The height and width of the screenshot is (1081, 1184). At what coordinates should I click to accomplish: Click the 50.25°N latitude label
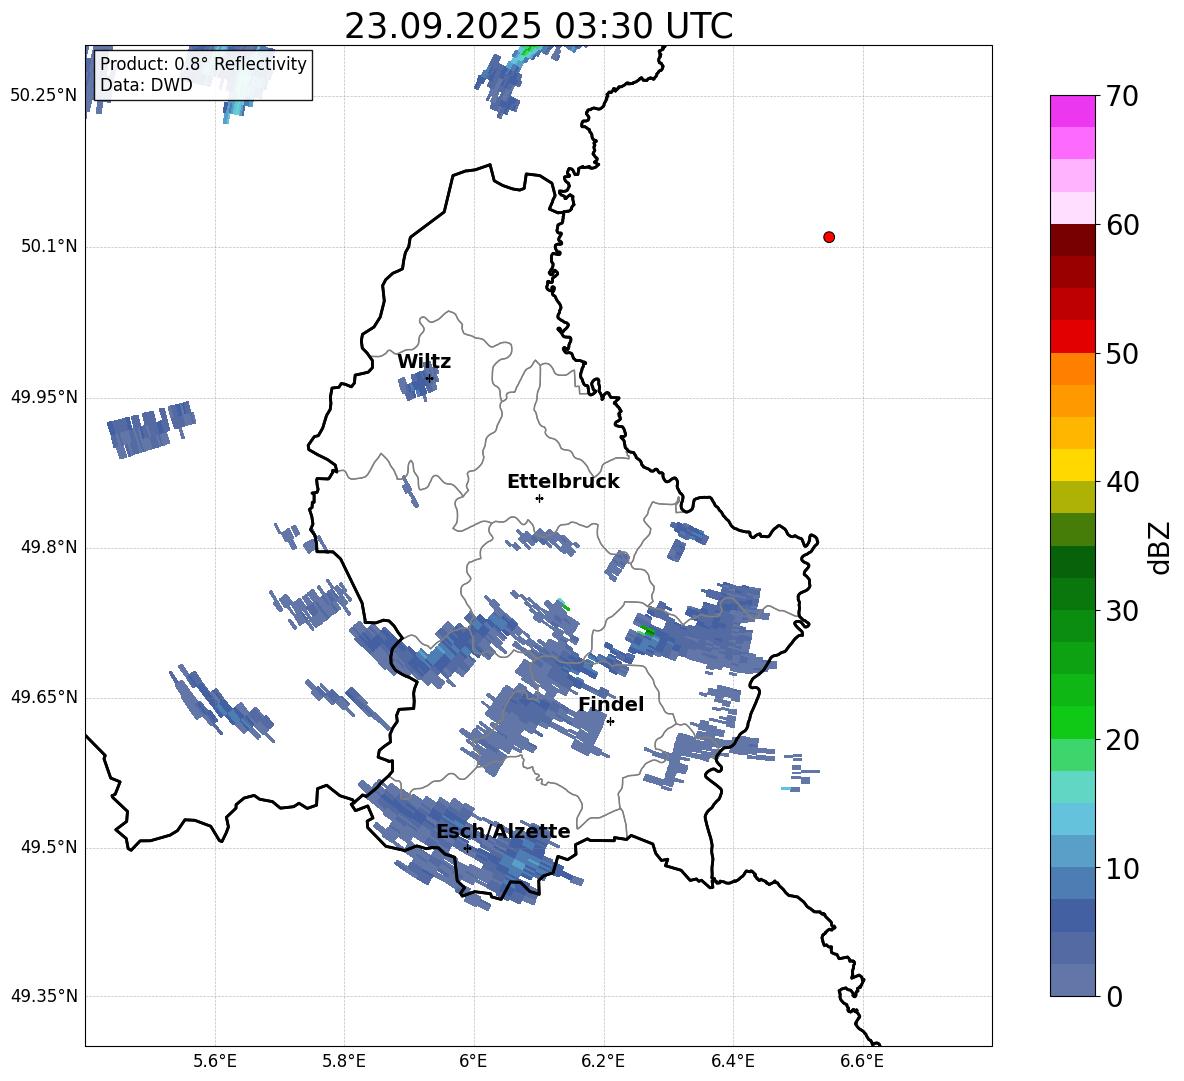(44, 96)
